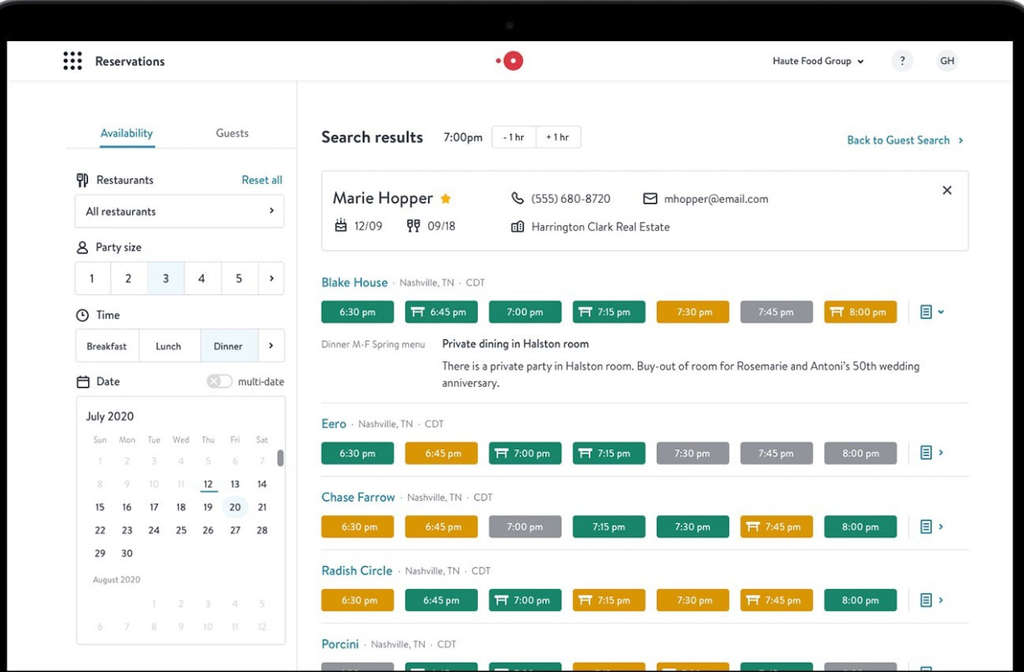Expand the All restaurants selector

click(179, 211)
